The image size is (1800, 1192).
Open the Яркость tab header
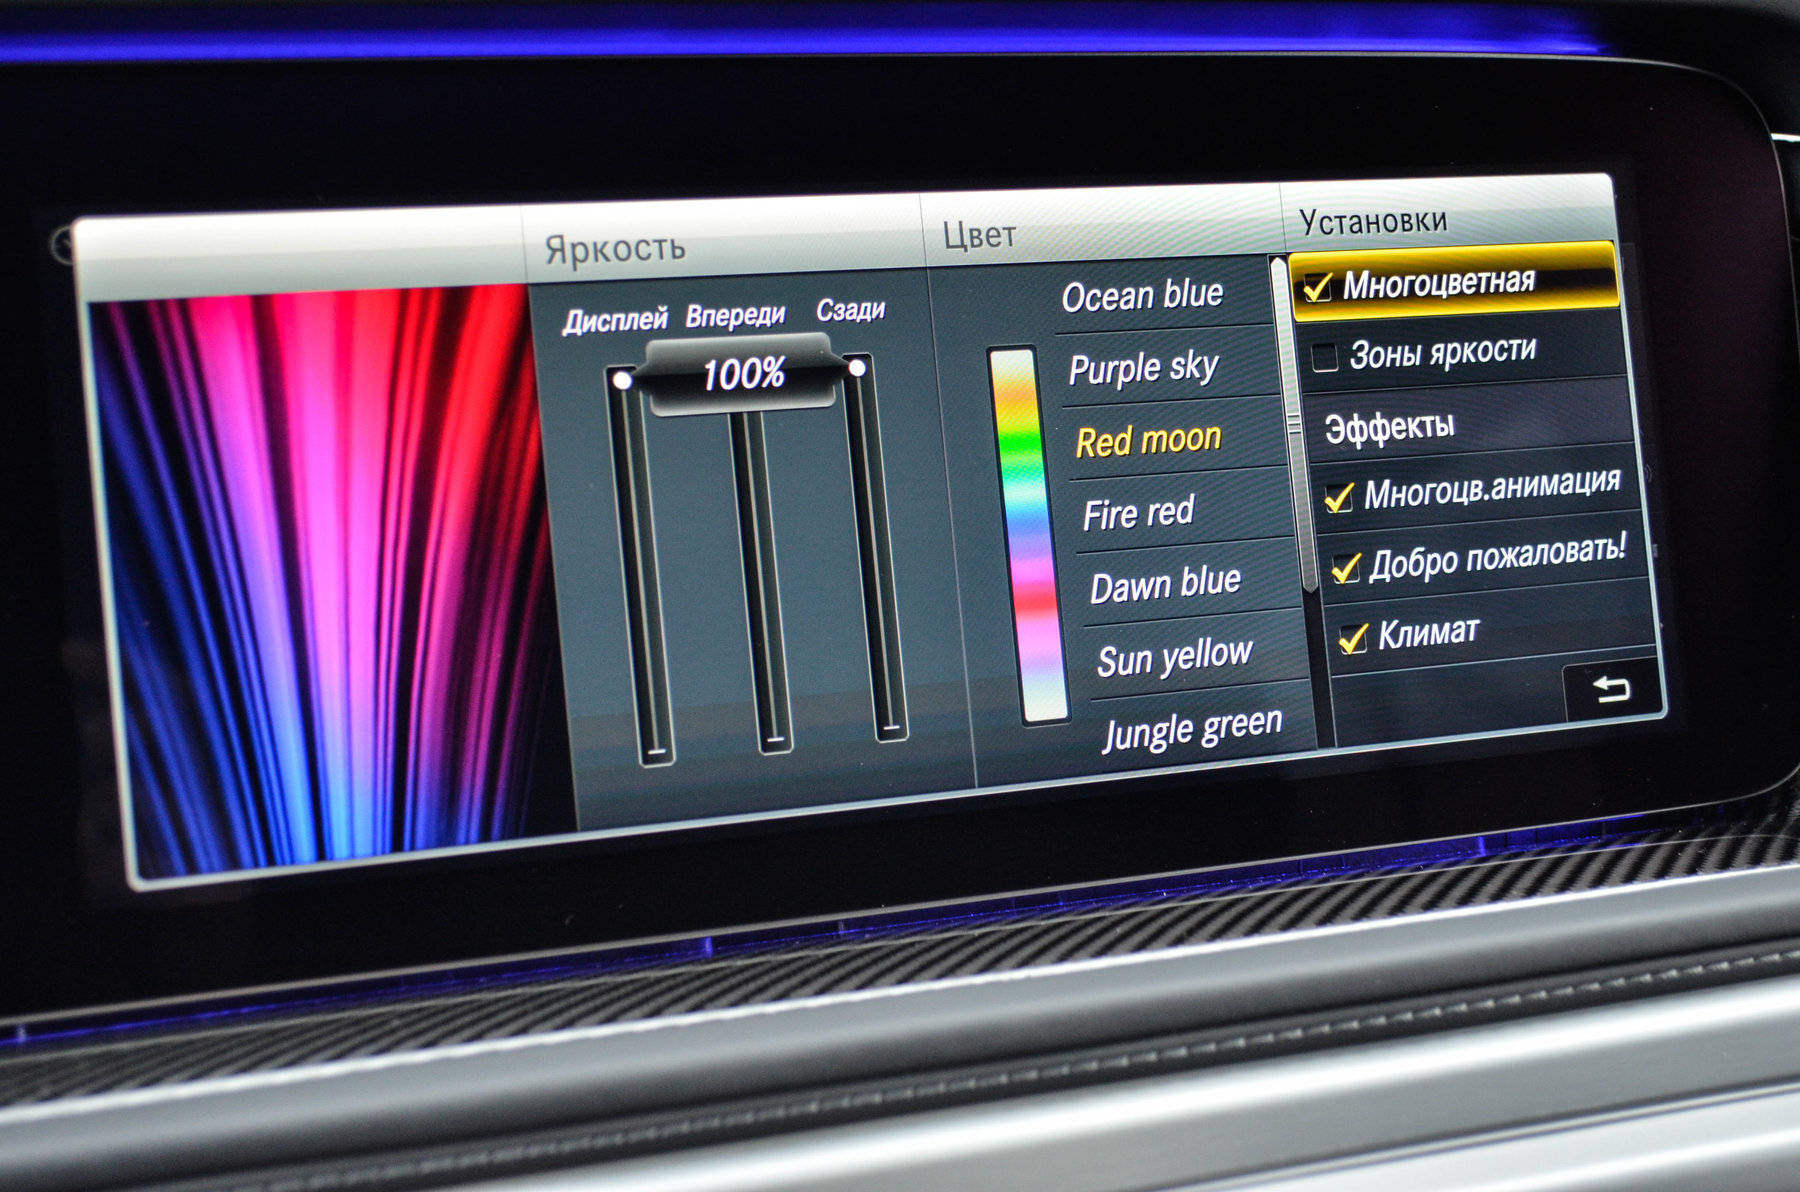(615, 248)
